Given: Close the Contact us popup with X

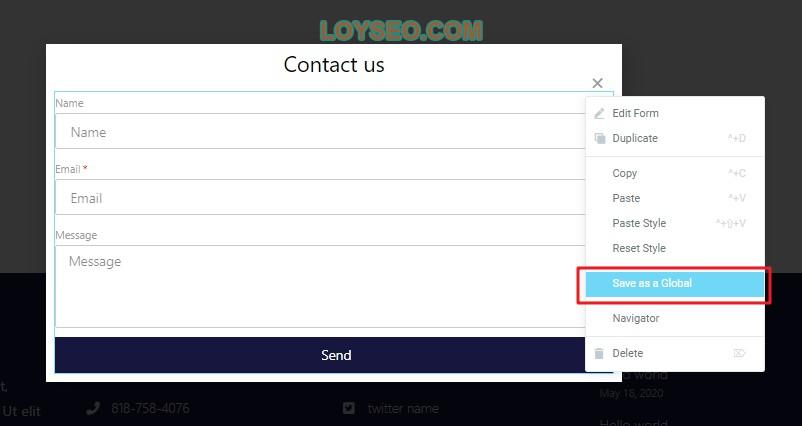Looking at the screenshot, I should coord(597,83).
